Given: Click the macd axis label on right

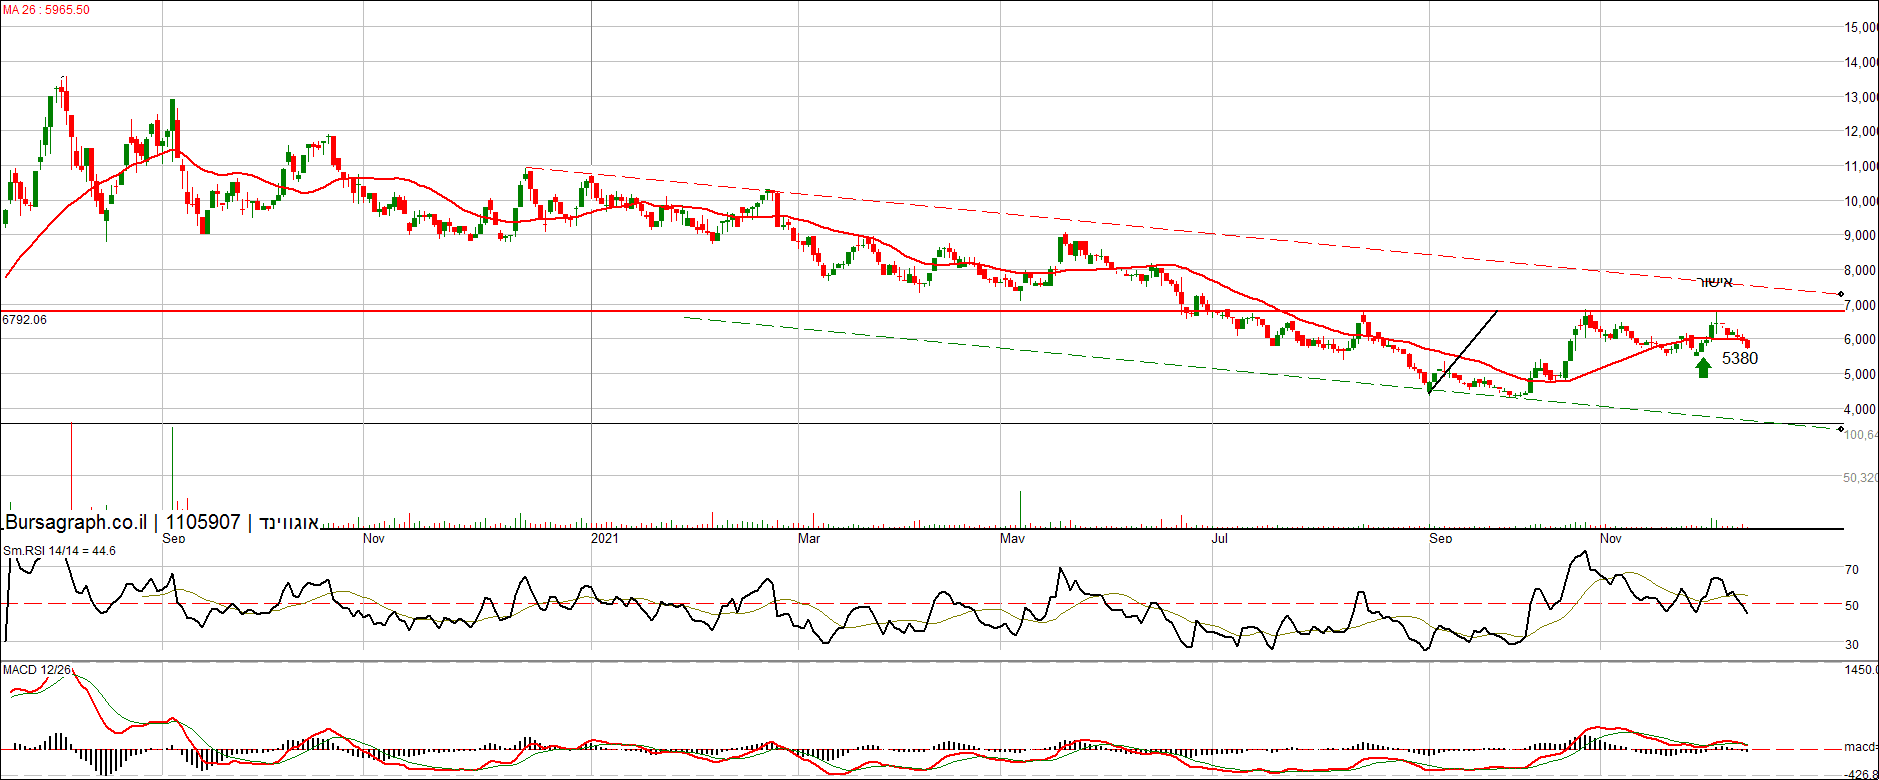Looking at the screenshot, I should [1859, 747].
